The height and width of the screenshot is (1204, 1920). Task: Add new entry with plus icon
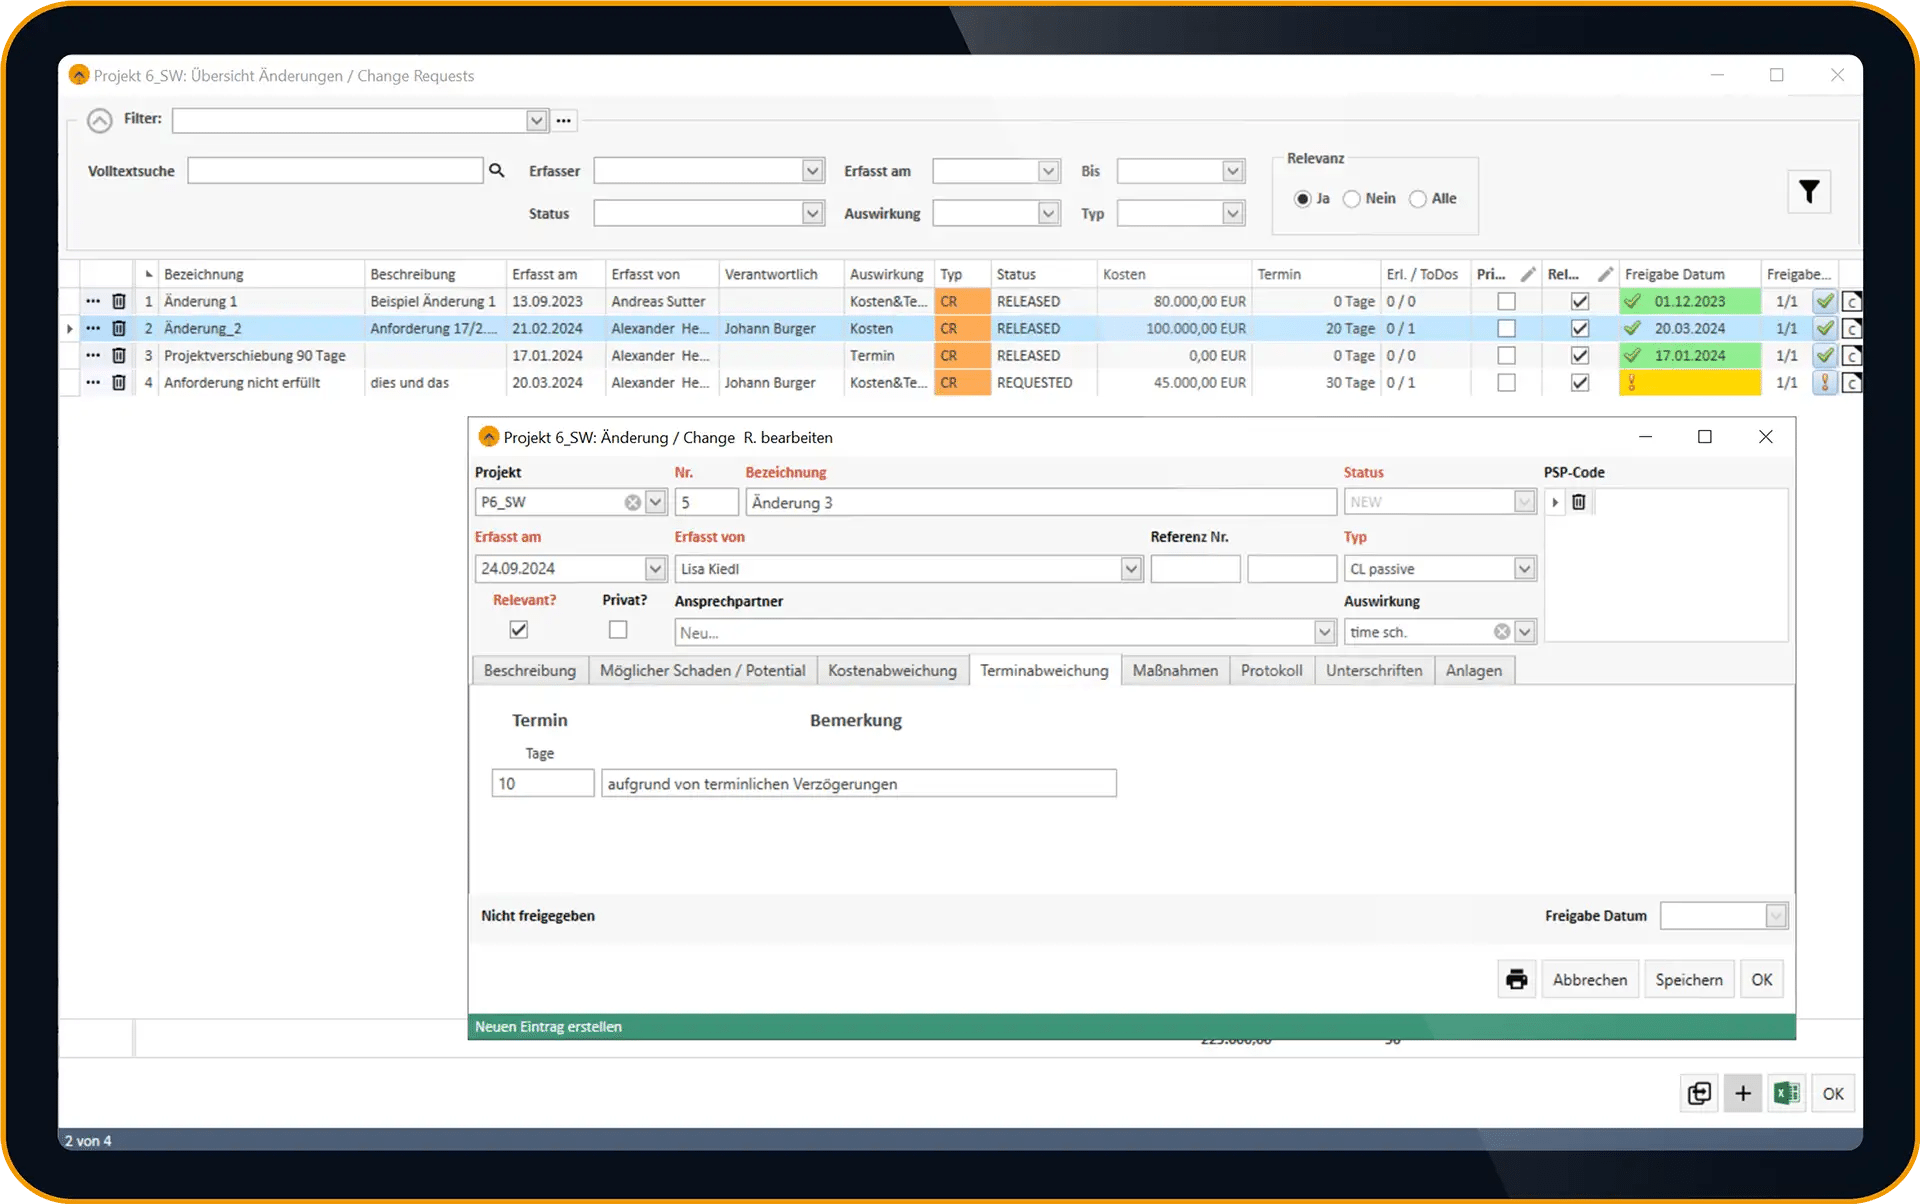[x=1743, y=1093]
